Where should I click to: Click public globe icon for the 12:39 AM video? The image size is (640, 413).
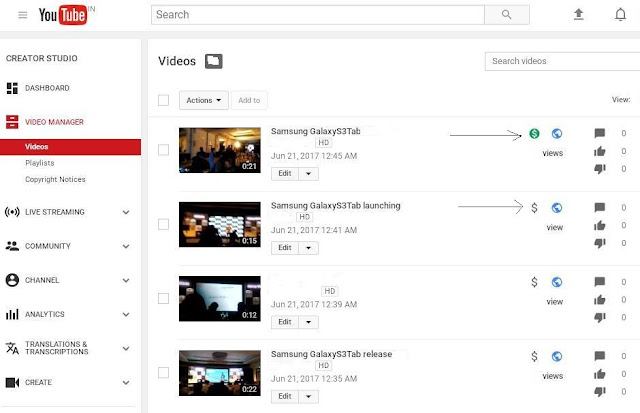(x=557, y=282)
